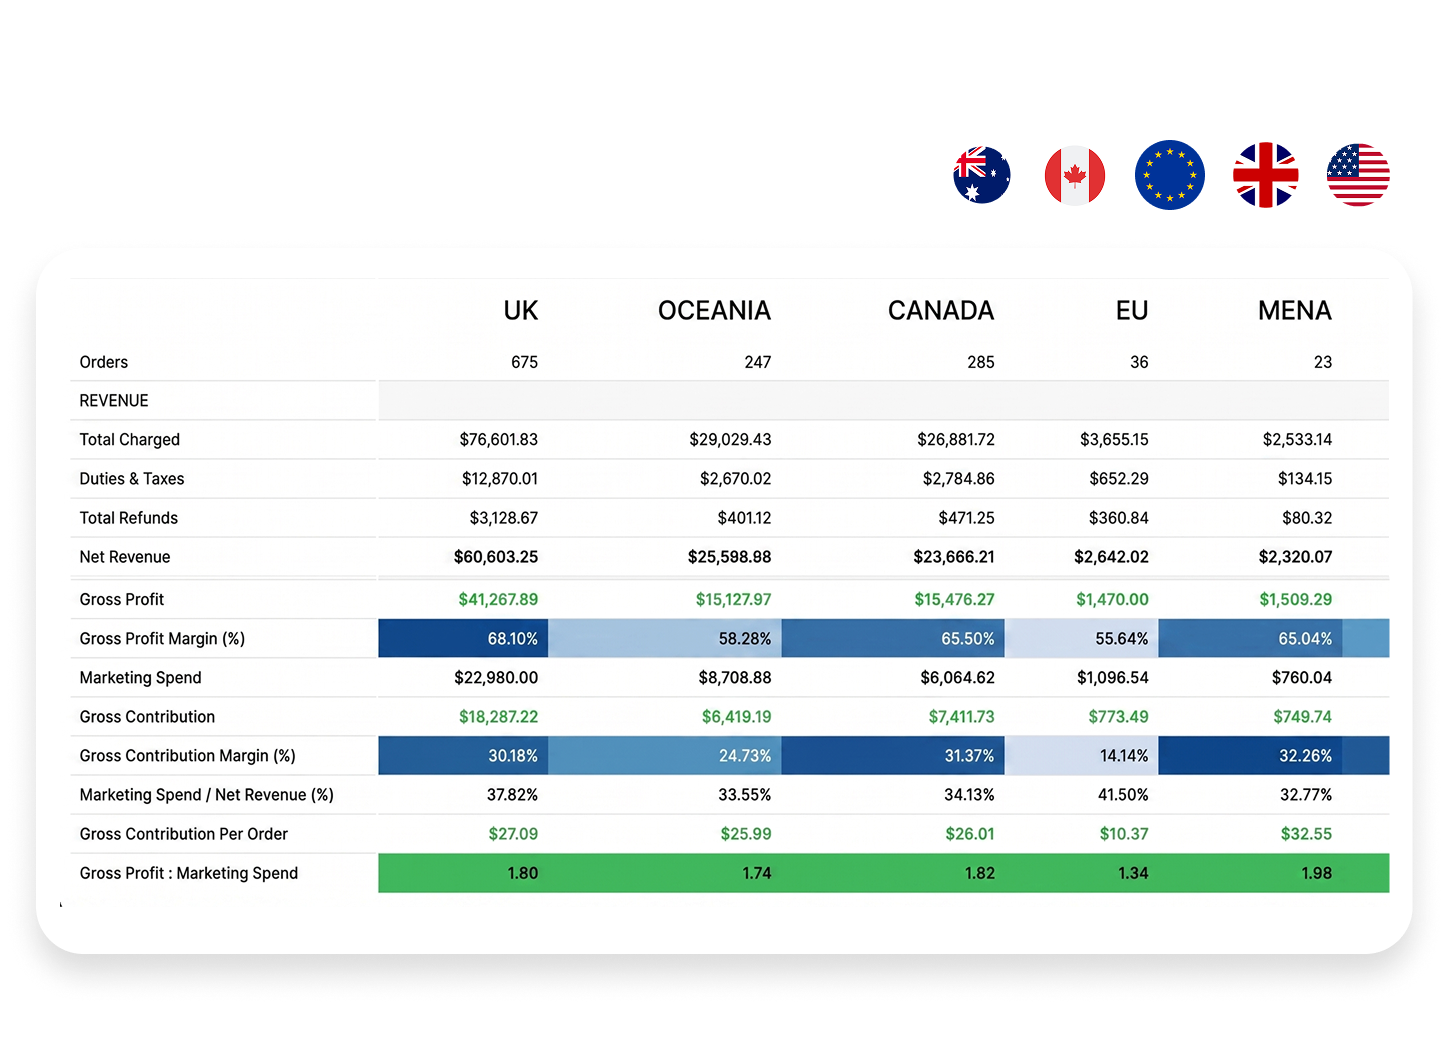
Task: Select marketing spend $8,708.88
Action: click(x=735, y=678)
